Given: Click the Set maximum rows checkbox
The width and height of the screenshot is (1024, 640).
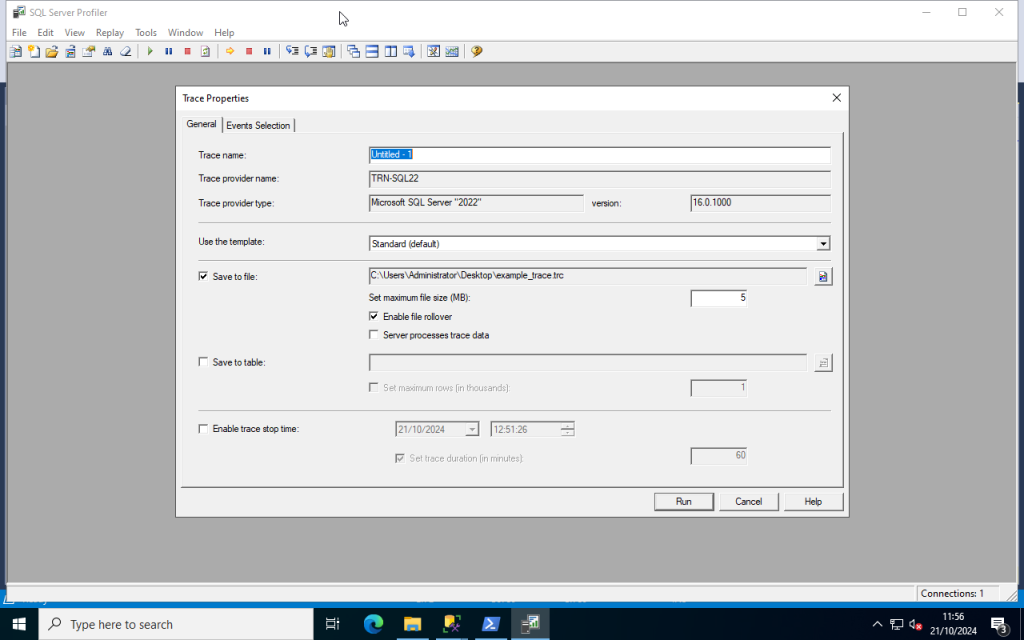Looking at the screenshot, I should [374, 387].
